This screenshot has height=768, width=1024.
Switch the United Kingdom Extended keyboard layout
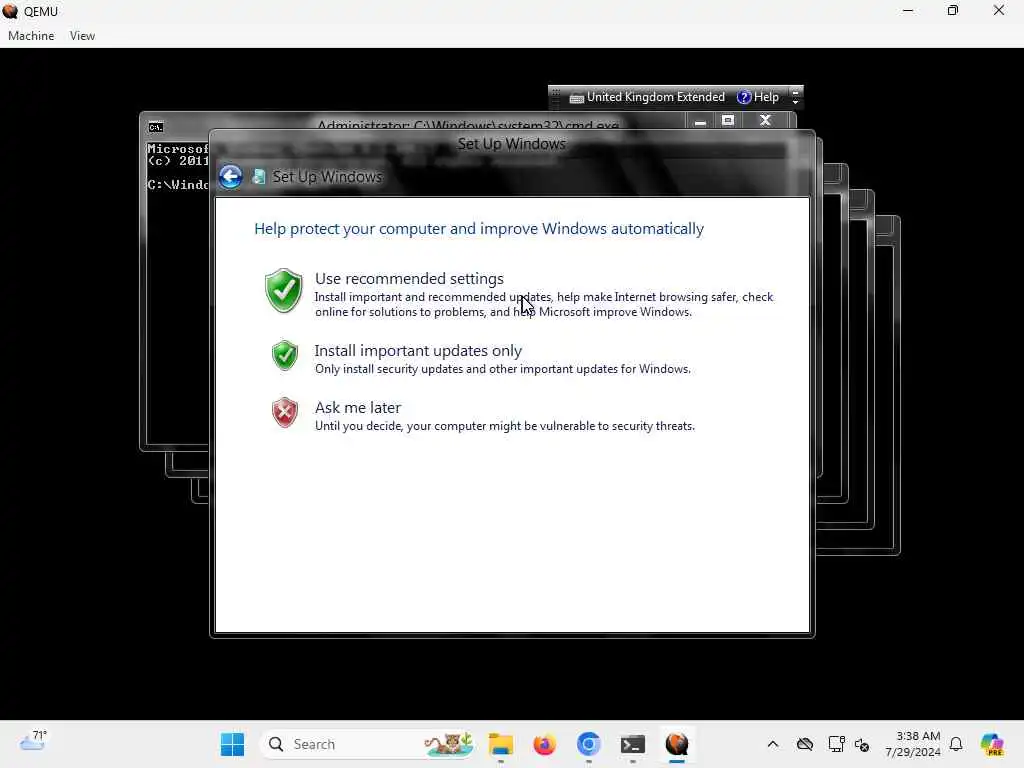tap(647, 97)
